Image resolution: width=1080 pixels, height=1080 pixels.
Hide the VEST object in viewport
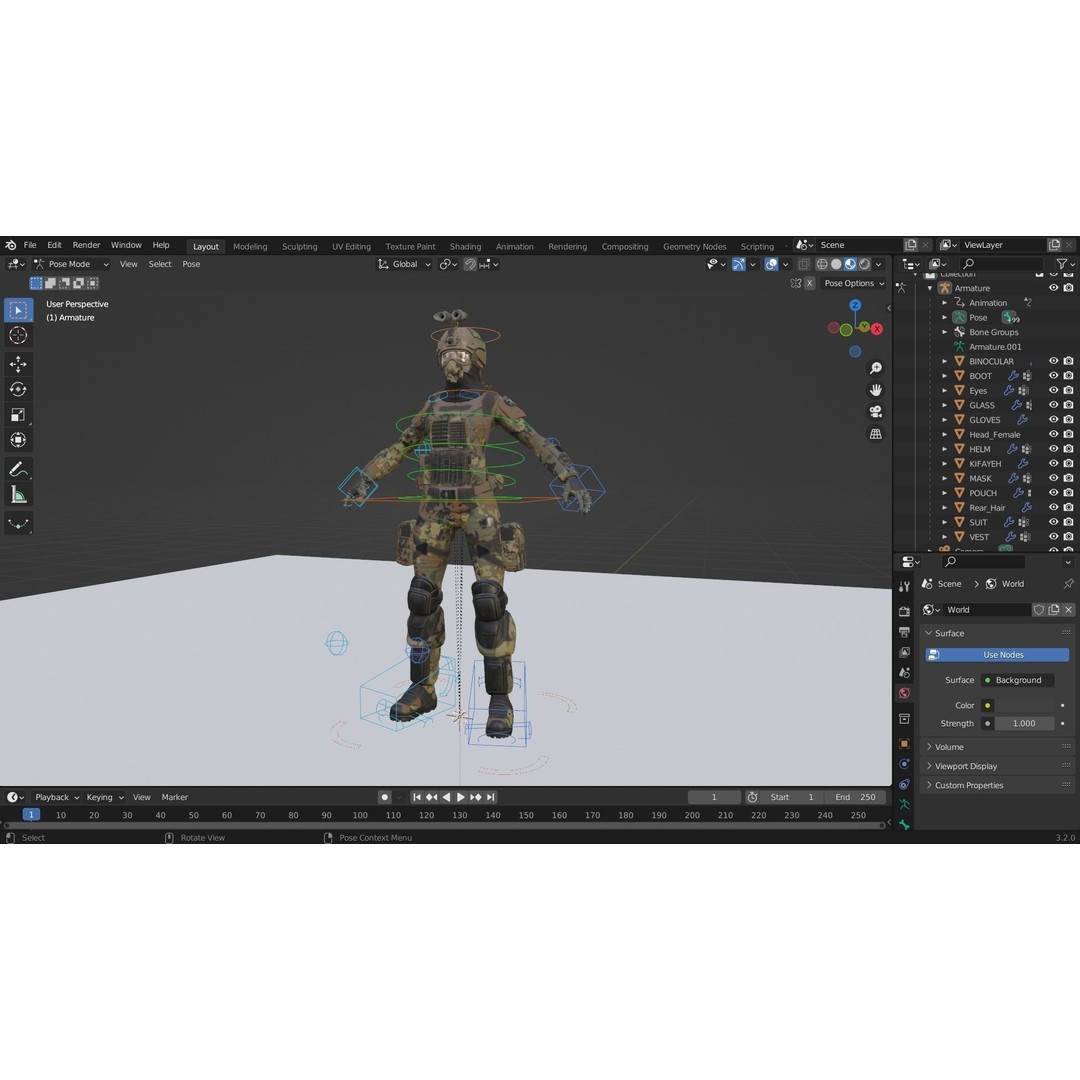1053,537
